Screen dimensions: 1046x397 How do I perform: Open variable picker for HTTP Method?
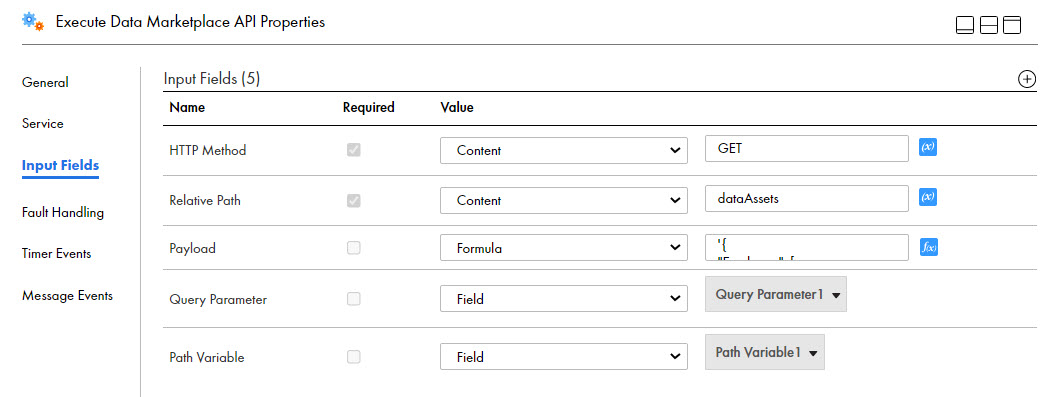pyautogui.click(x=928, y=147)
